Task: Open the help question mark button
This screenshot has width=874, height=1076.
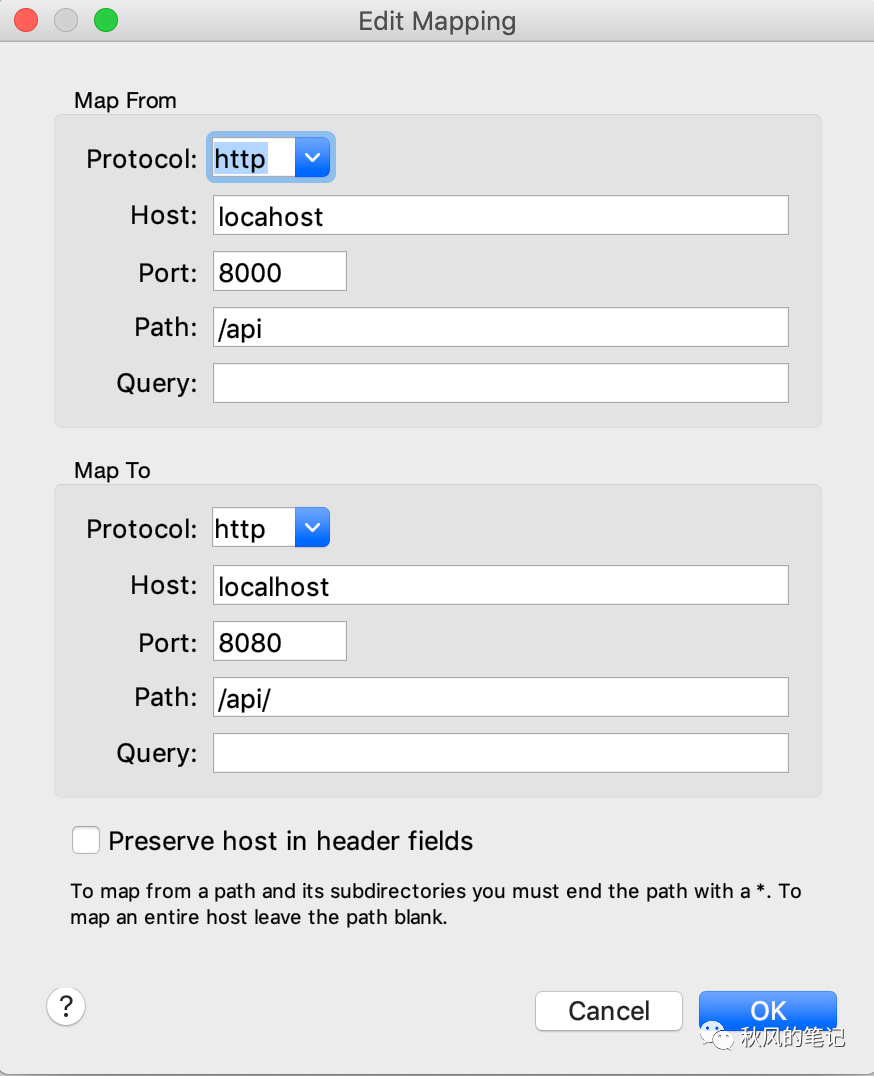Action: coord(66,1006)
